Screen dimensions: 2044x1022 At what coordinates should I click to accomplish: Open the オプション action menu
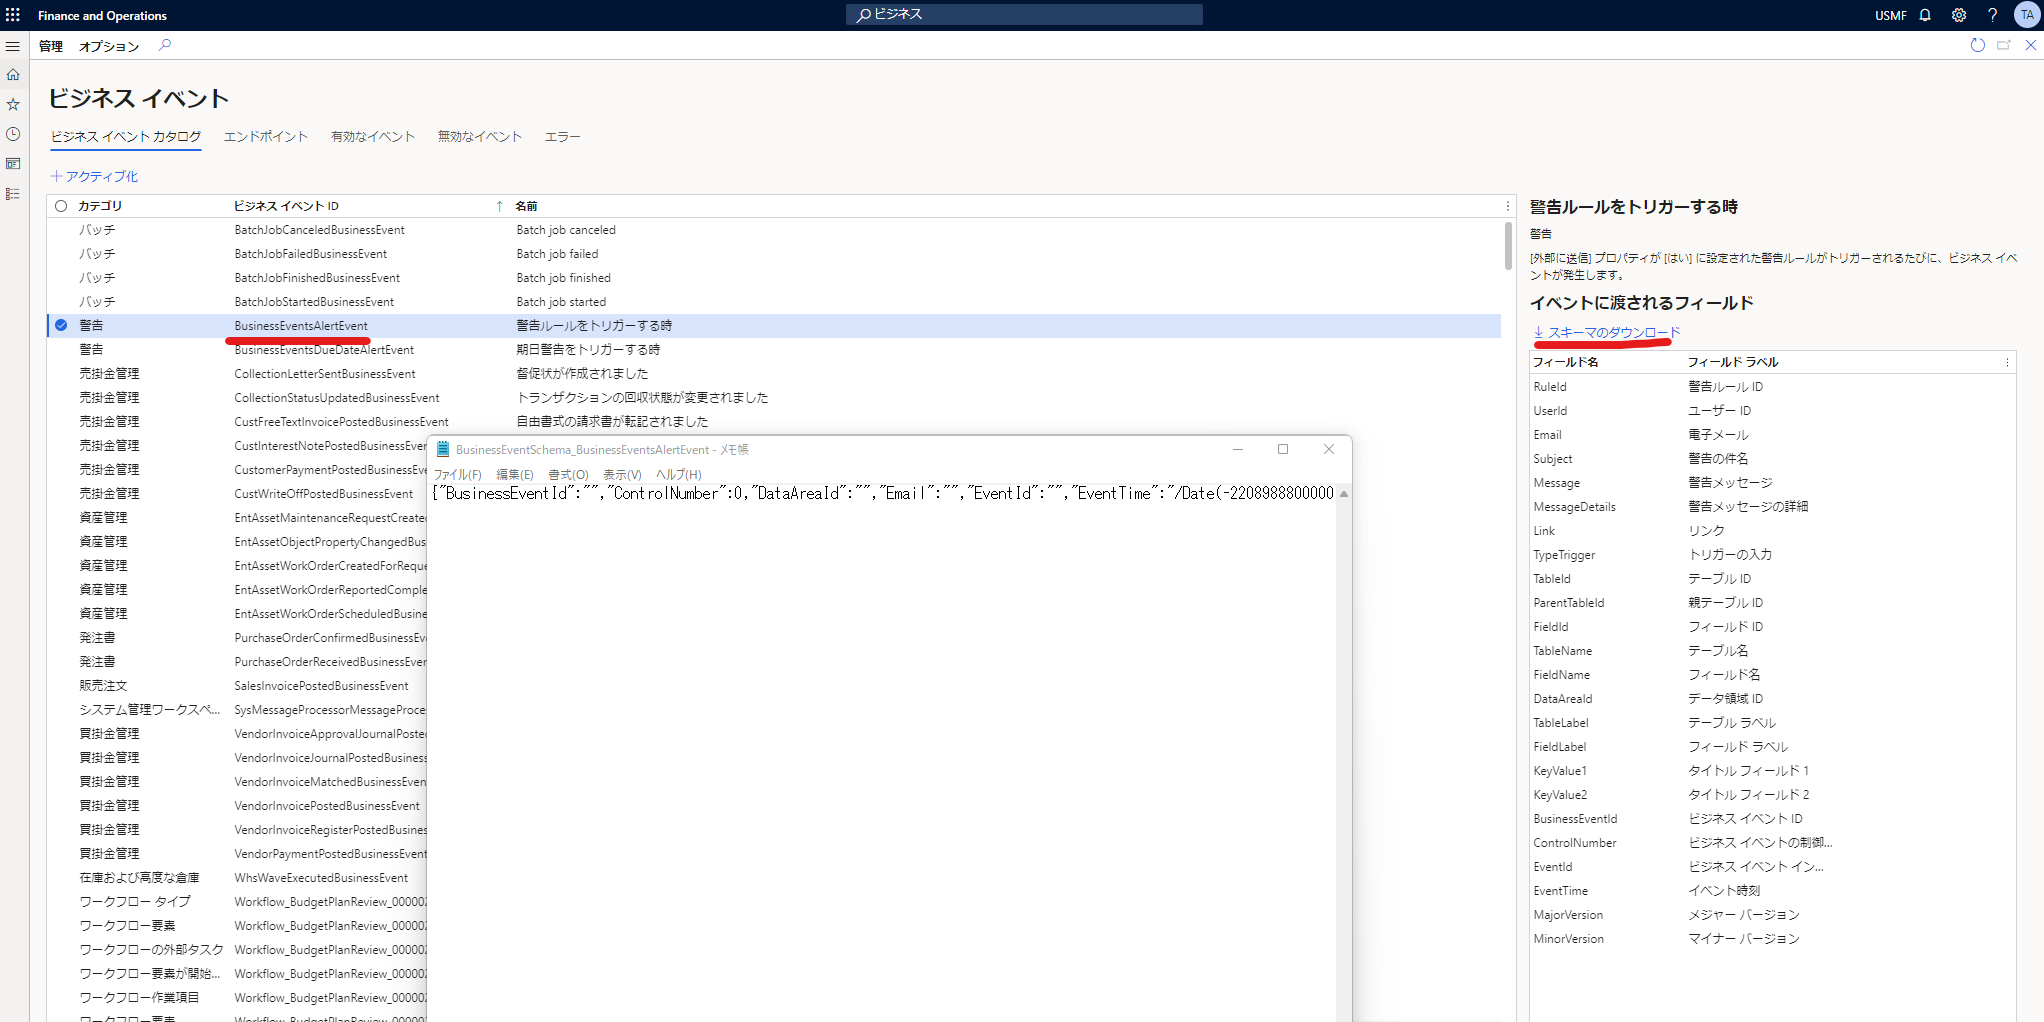tap(109, 46)
